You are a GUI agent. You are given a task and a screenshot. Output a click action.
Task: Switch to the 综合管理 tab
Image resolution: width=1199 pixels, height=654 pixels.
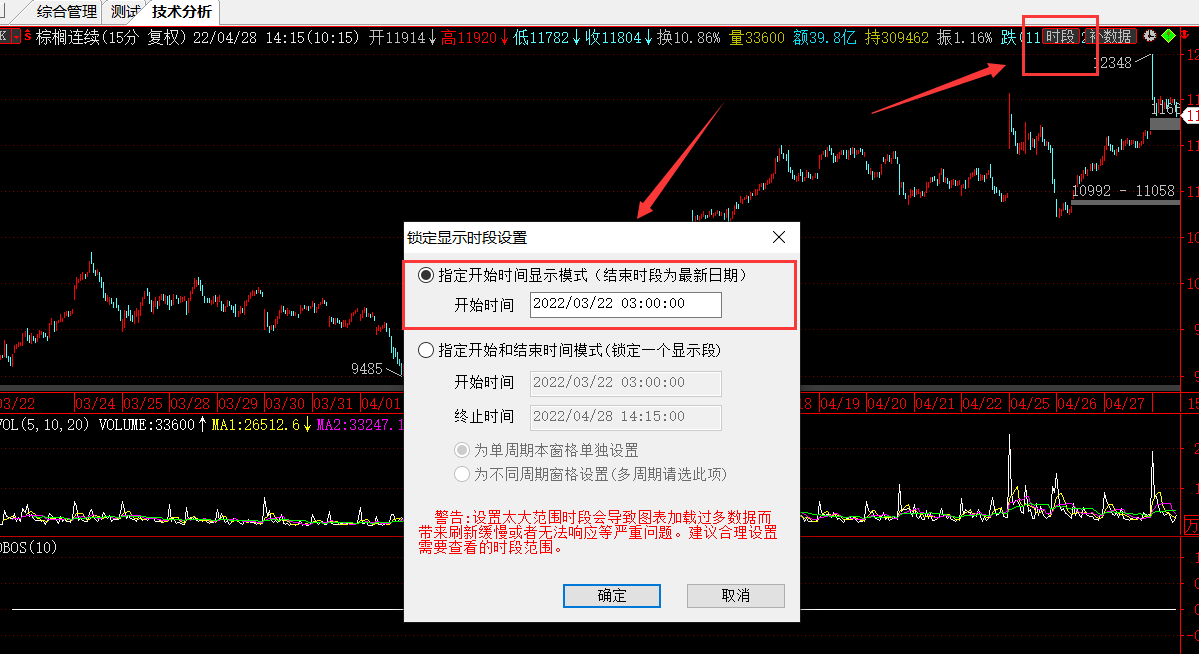67,11
